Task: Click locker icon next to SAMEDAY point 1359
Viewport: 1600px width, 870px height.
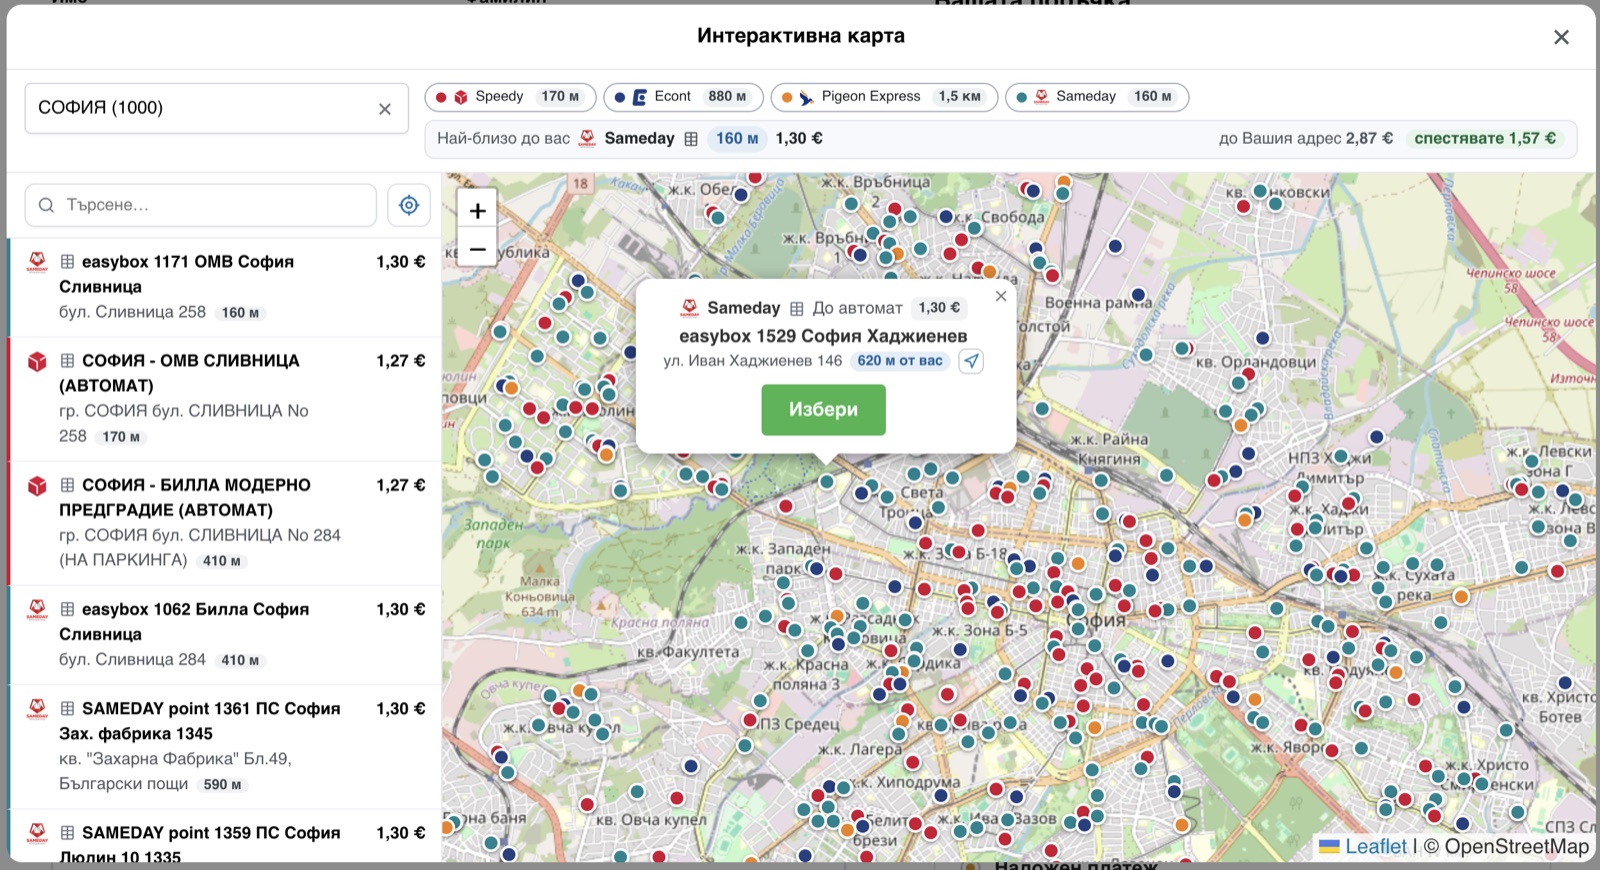Action: [67, 832]
